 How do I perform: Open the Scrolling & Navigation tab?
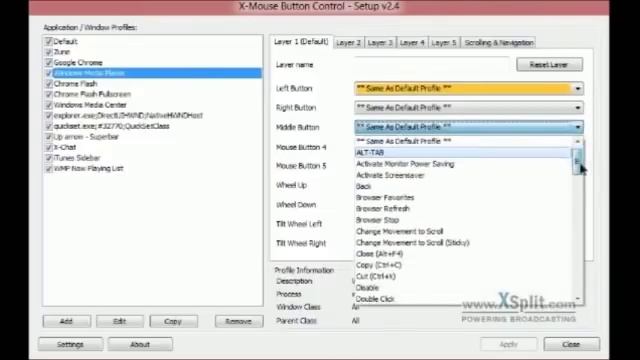tap(499, 43)
